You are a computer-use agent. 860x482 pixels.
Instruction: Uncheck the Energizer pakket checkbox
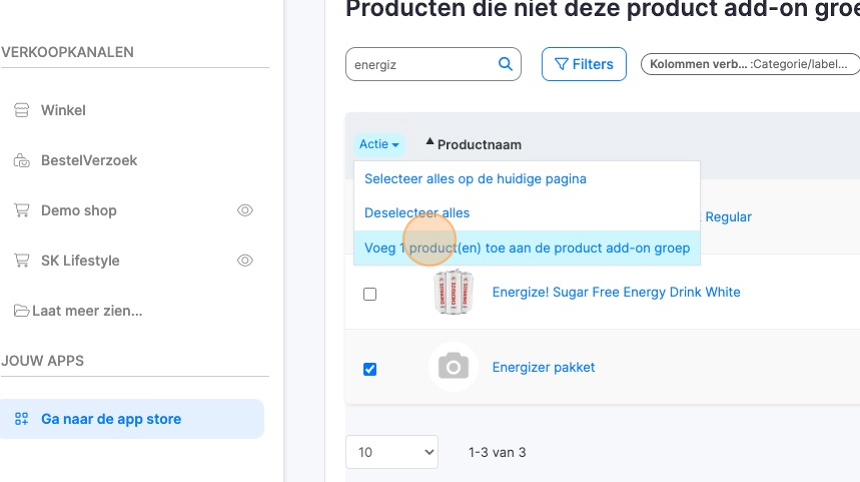pos(370,369)
